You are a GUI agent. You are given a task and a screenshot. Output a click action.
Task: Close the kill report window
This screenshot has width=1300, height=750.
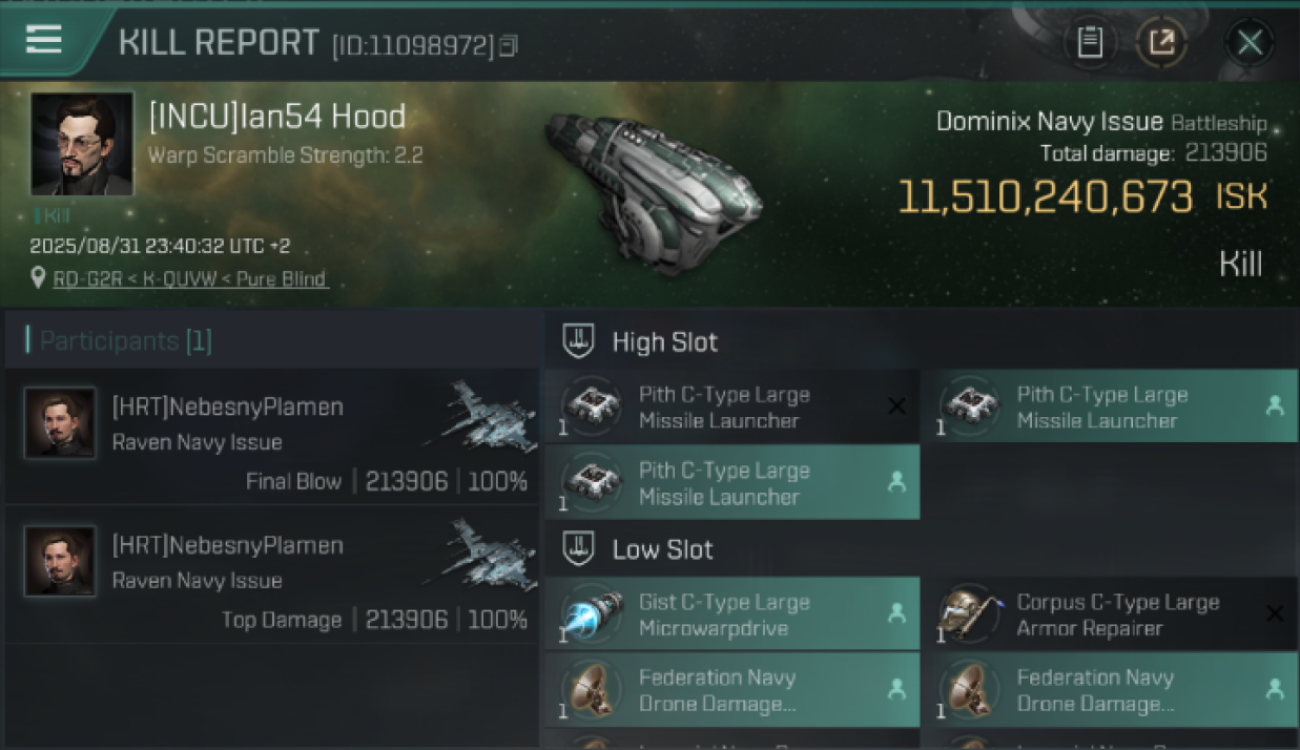coord(1249,43)
